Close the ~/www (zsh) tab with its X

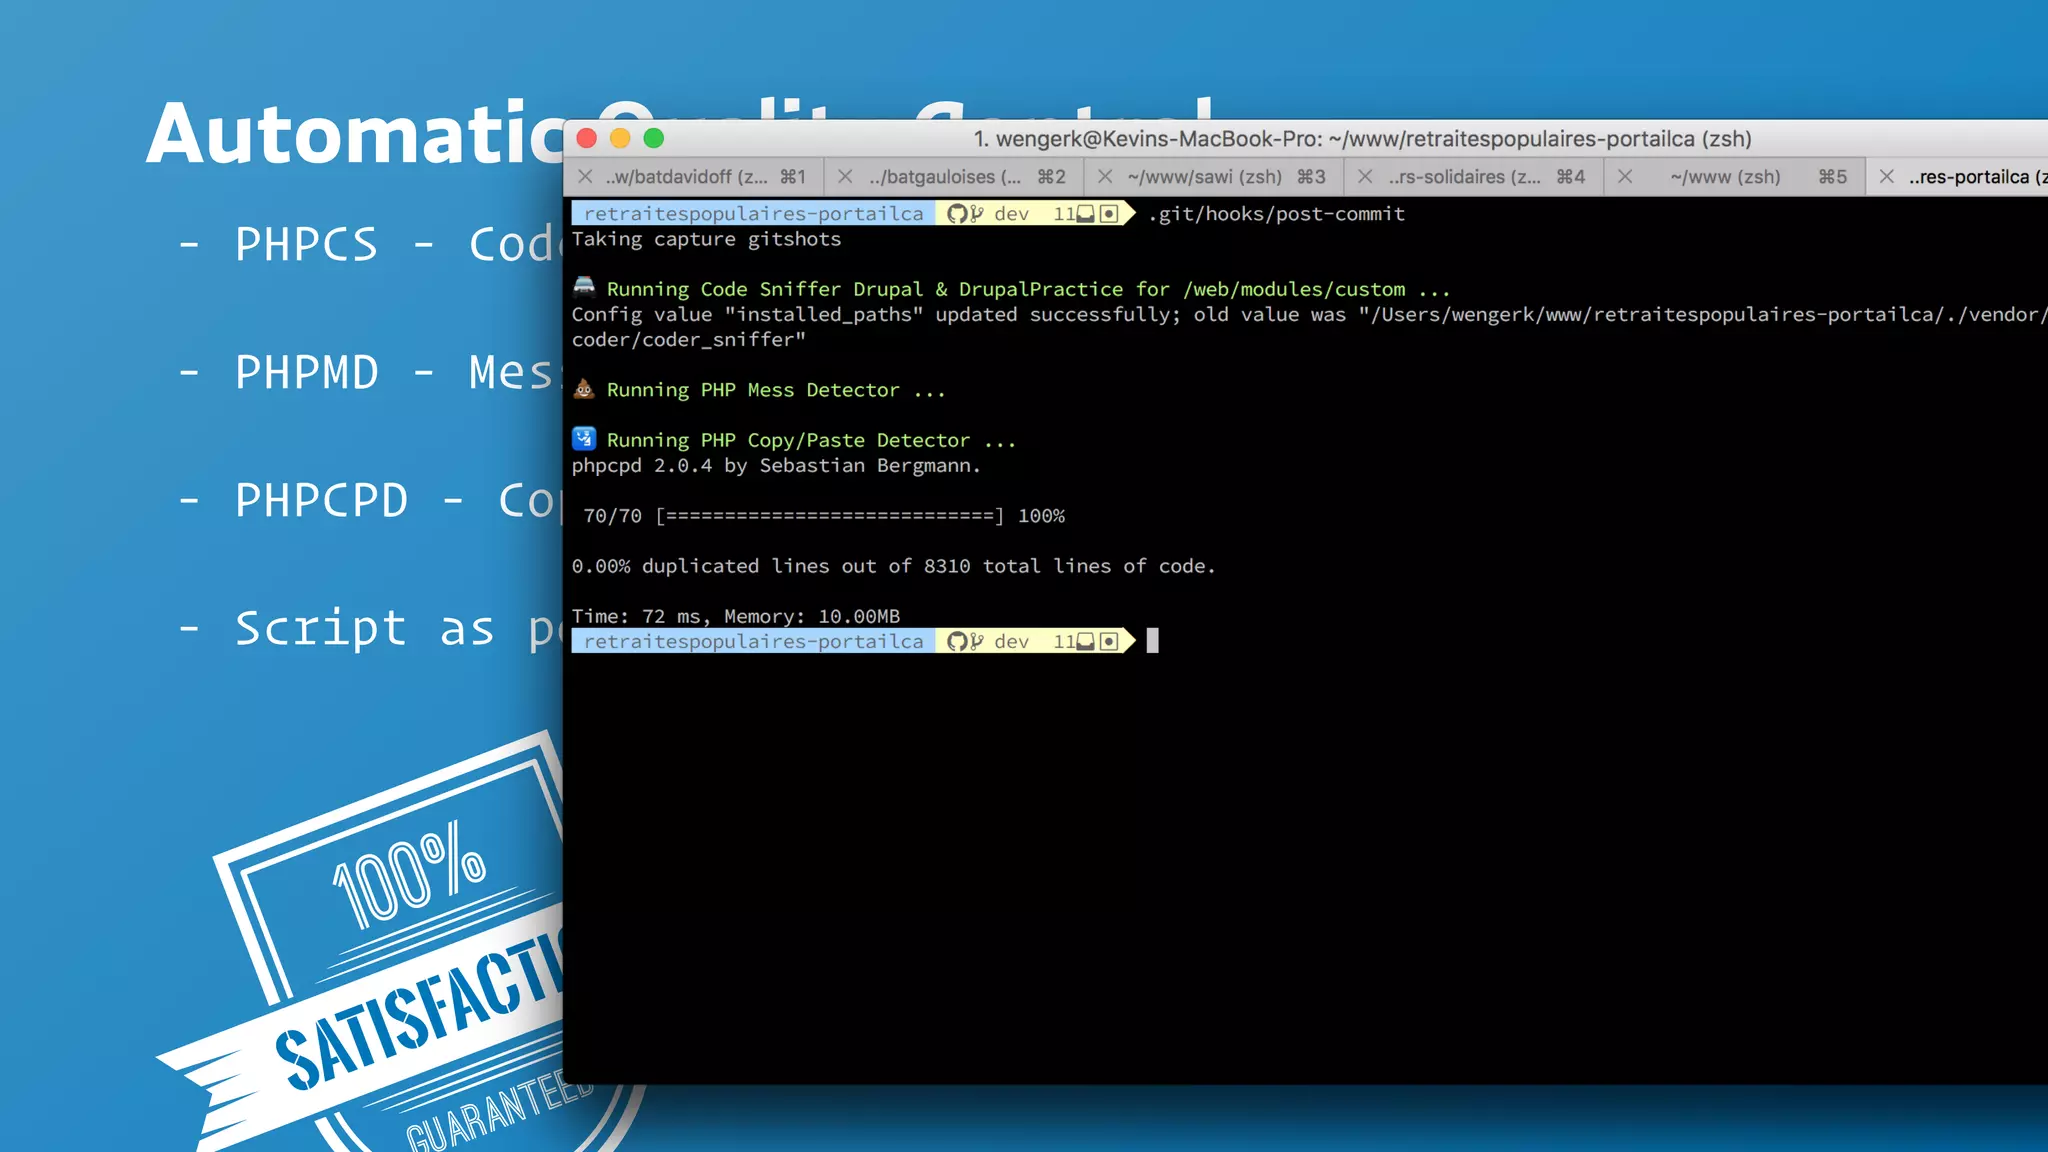click(1625, 177)
